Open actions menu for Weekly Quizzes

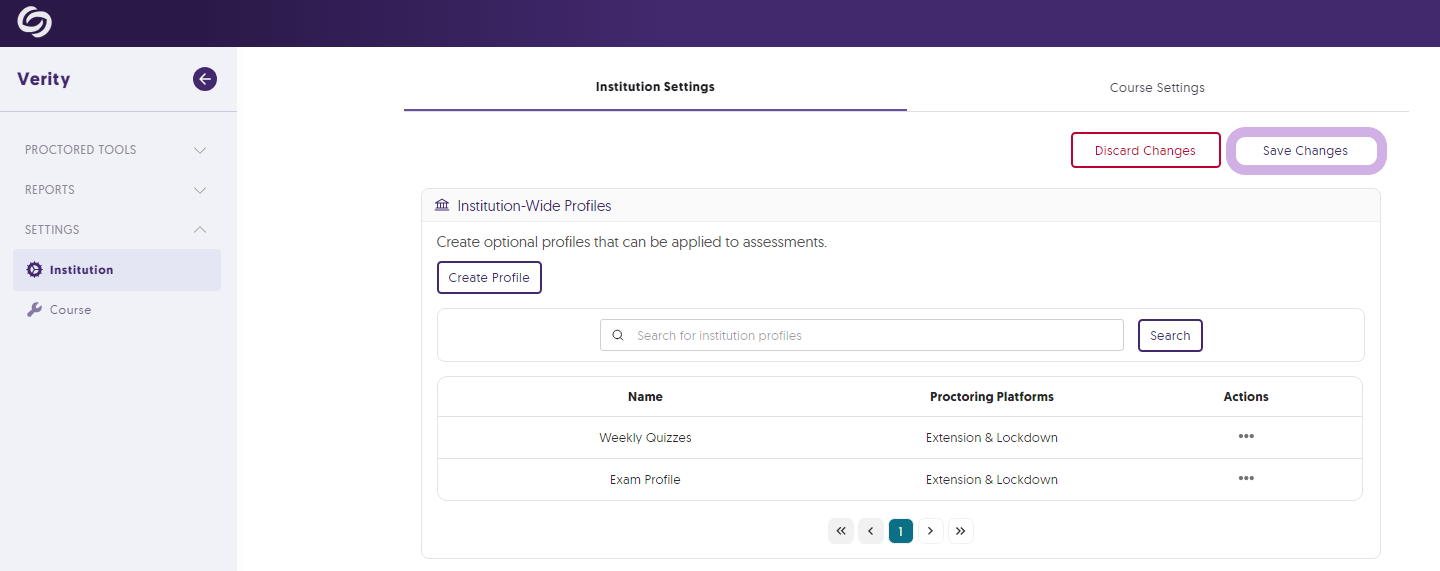tap(1246, 437)
